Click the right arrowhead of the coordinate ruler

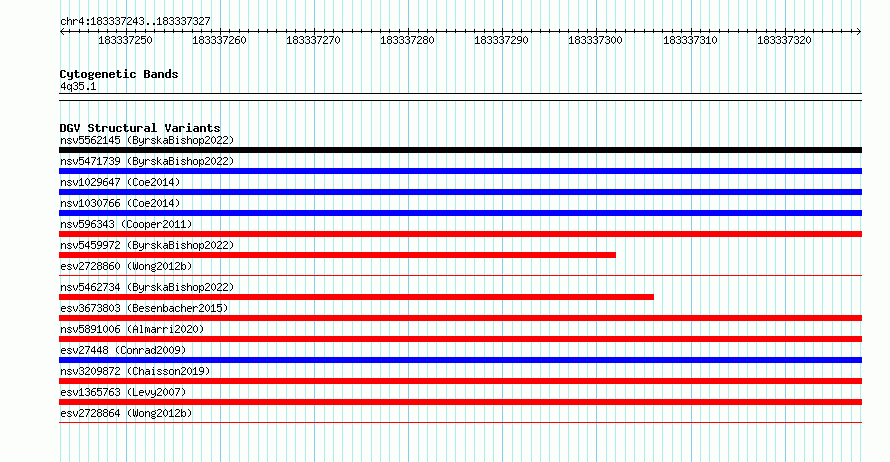(x=859, y=31)
